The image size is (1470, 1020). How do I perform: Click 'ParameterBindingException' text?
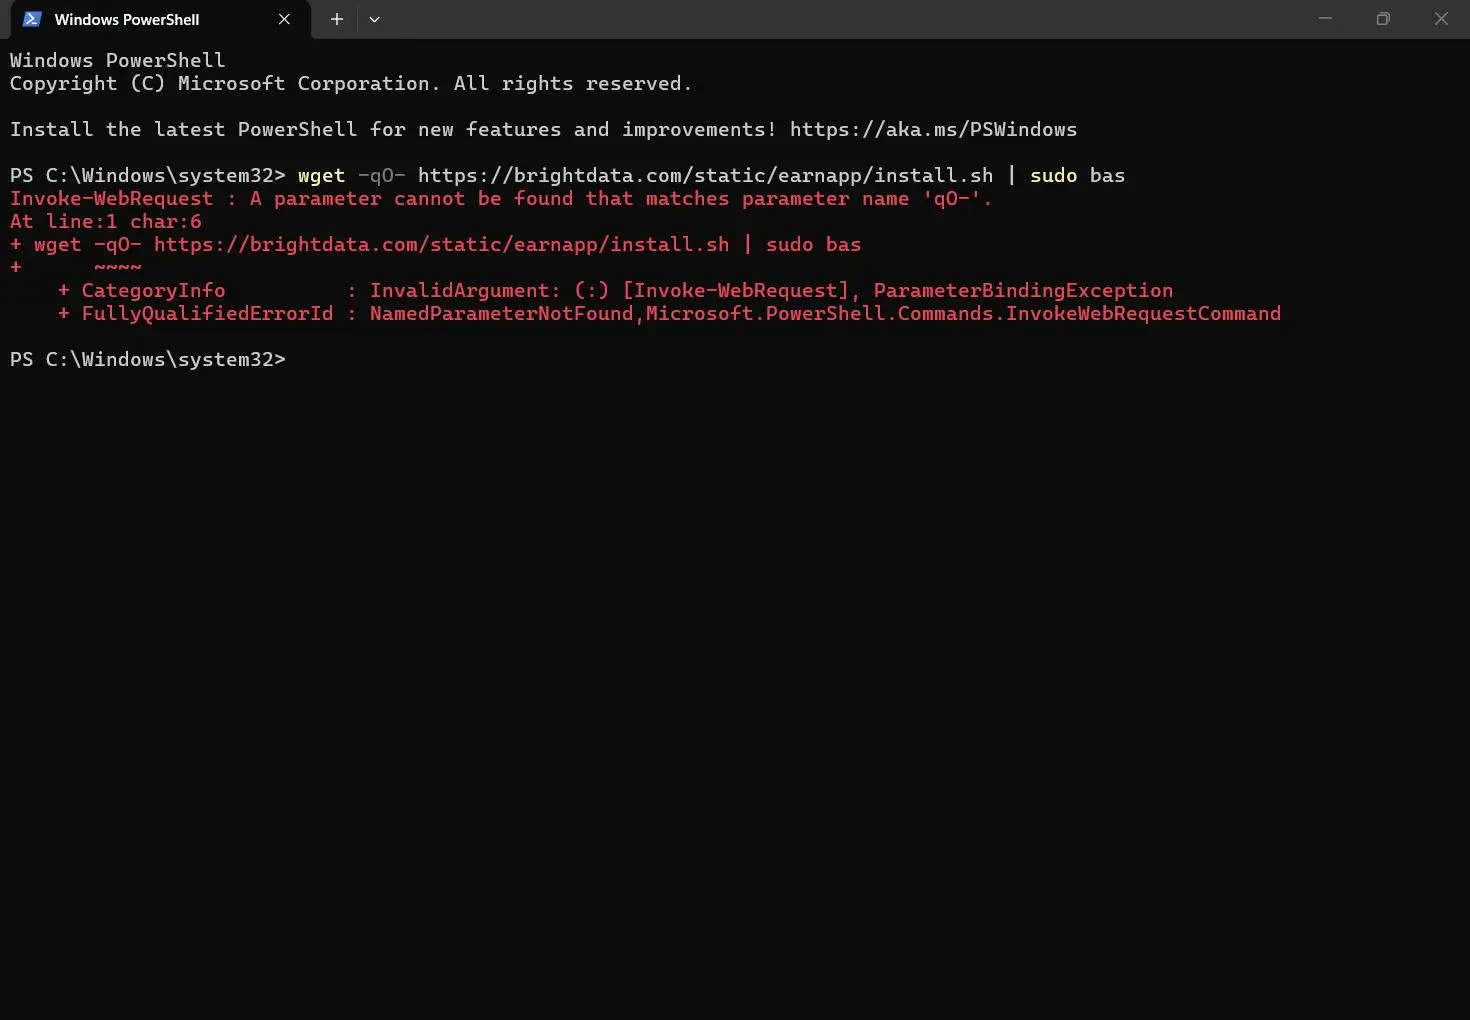1023,291
